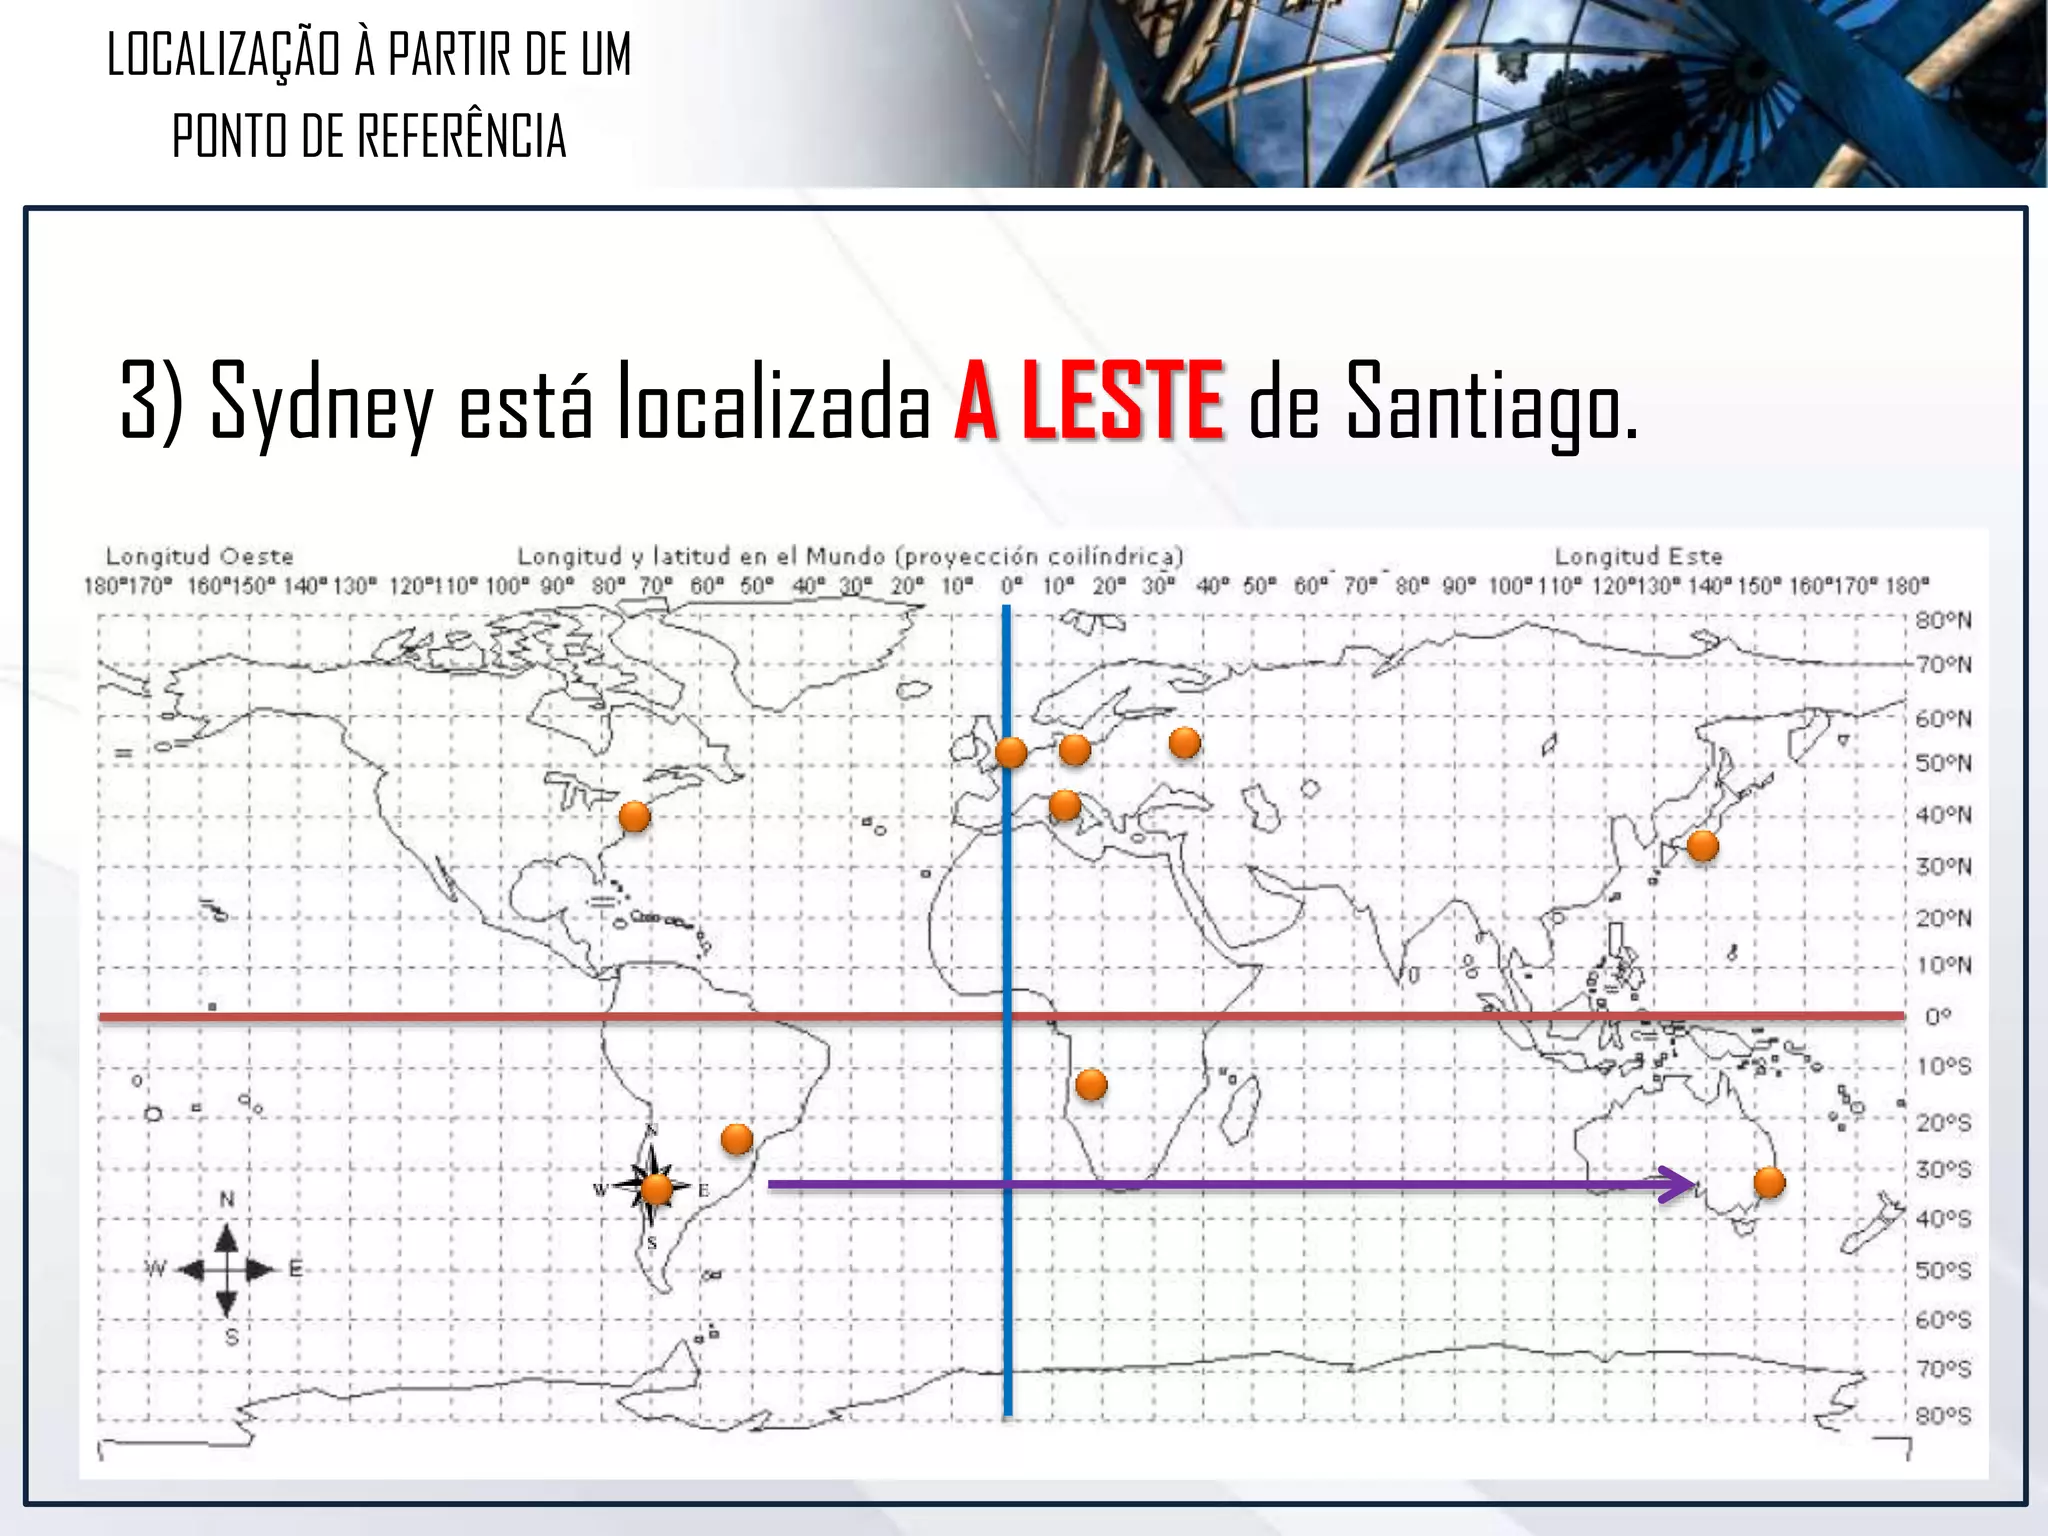Image resolution: width=2048 pixels, height=1536 pixels.
Task: Click the word 'Santiago.' in the sentence
Action: pyautogui.click(x=1492, y=405)
